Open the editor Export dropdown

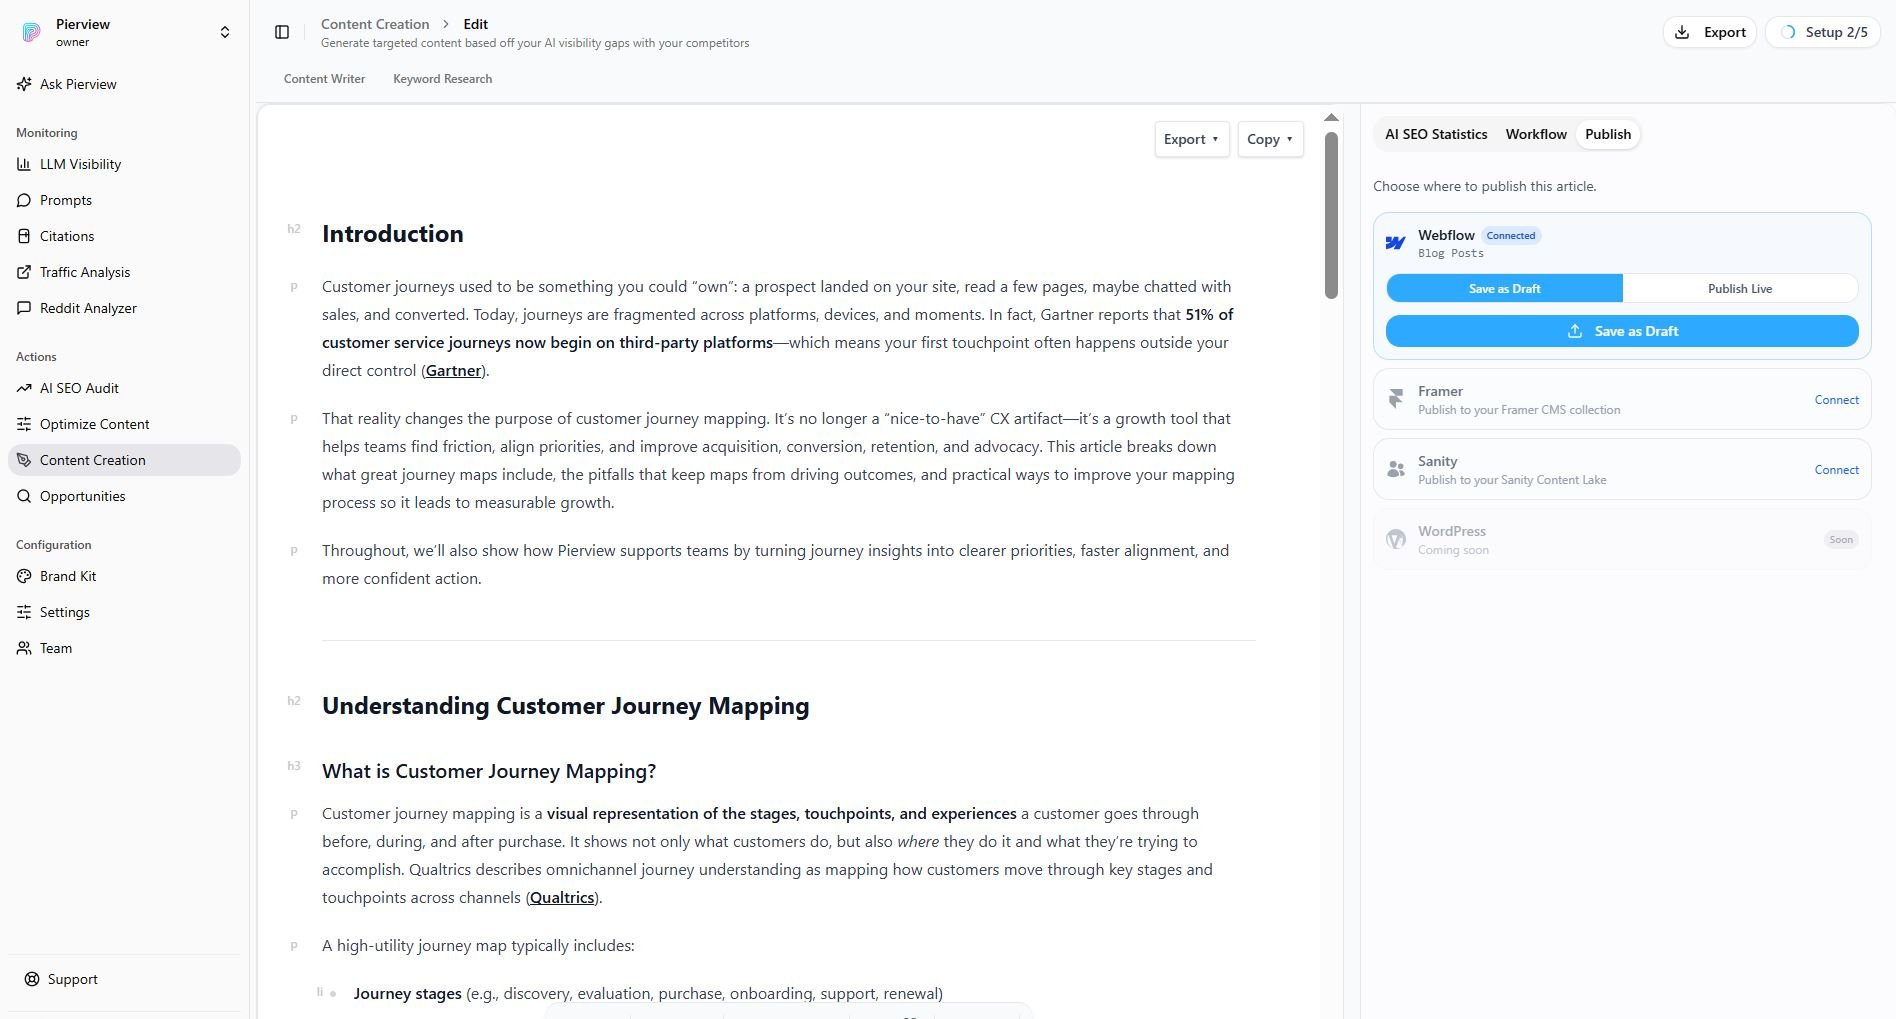tap(1191, 139)
